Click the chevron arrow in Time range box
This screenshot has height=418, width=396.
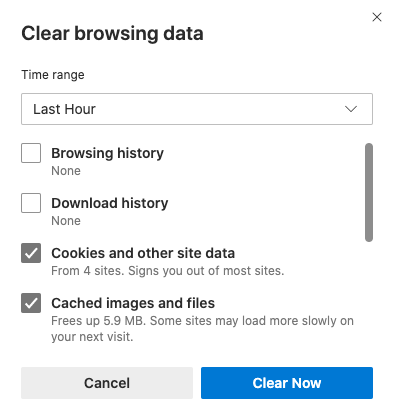click(x=351, y=109)
